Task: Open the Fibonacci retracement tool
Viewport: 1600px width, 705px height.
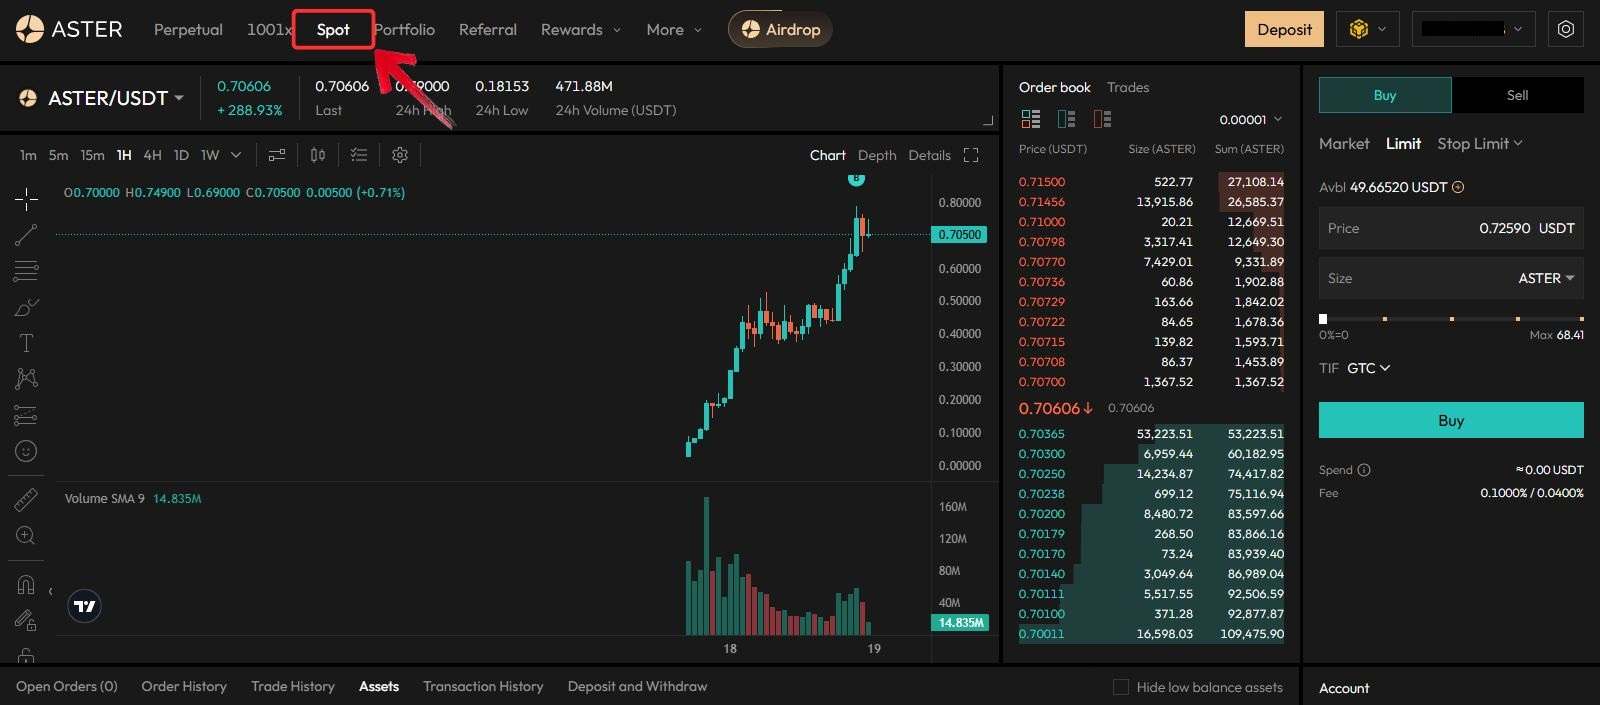Action: pyautogui.click(x=26, y=271)
